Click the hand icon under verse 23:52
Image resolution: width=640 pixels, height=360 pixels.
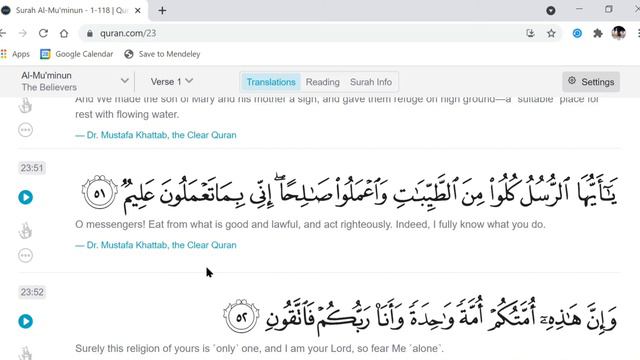[25, 353]
